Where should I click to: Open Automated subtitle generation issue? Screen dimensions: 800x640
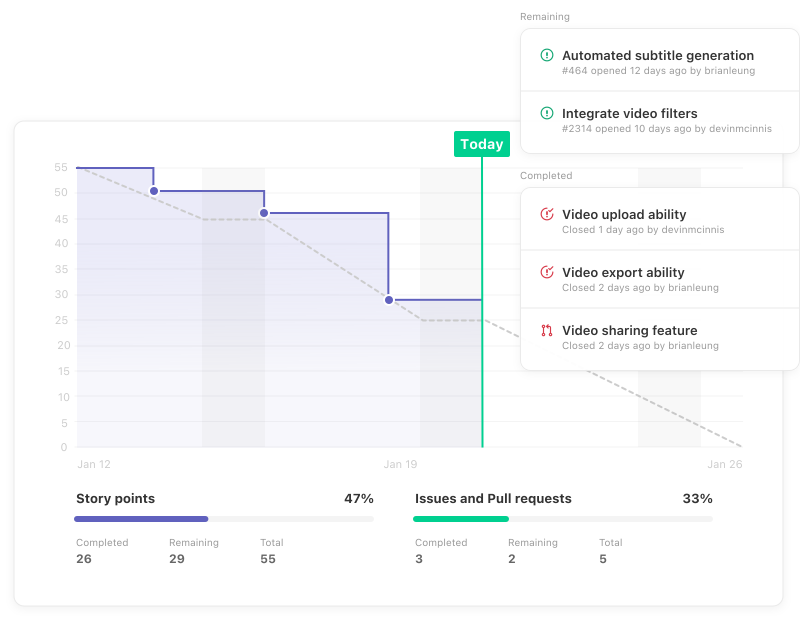657,56
